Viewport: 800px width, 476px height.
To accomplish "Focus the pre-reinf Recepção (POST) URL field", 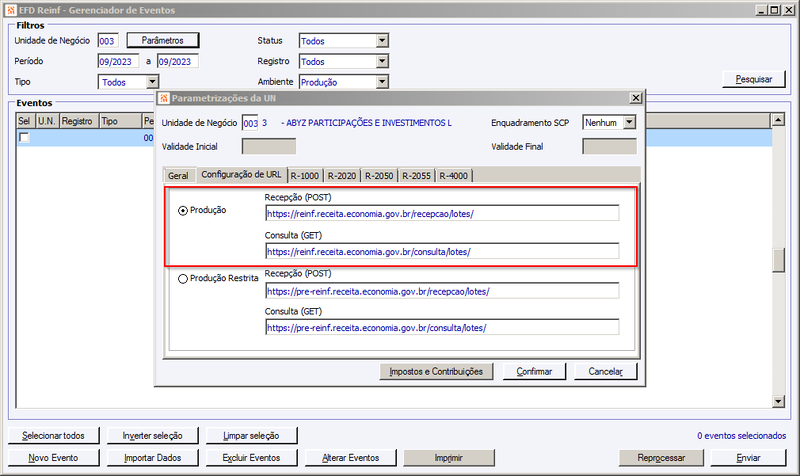I will [442, 291].
